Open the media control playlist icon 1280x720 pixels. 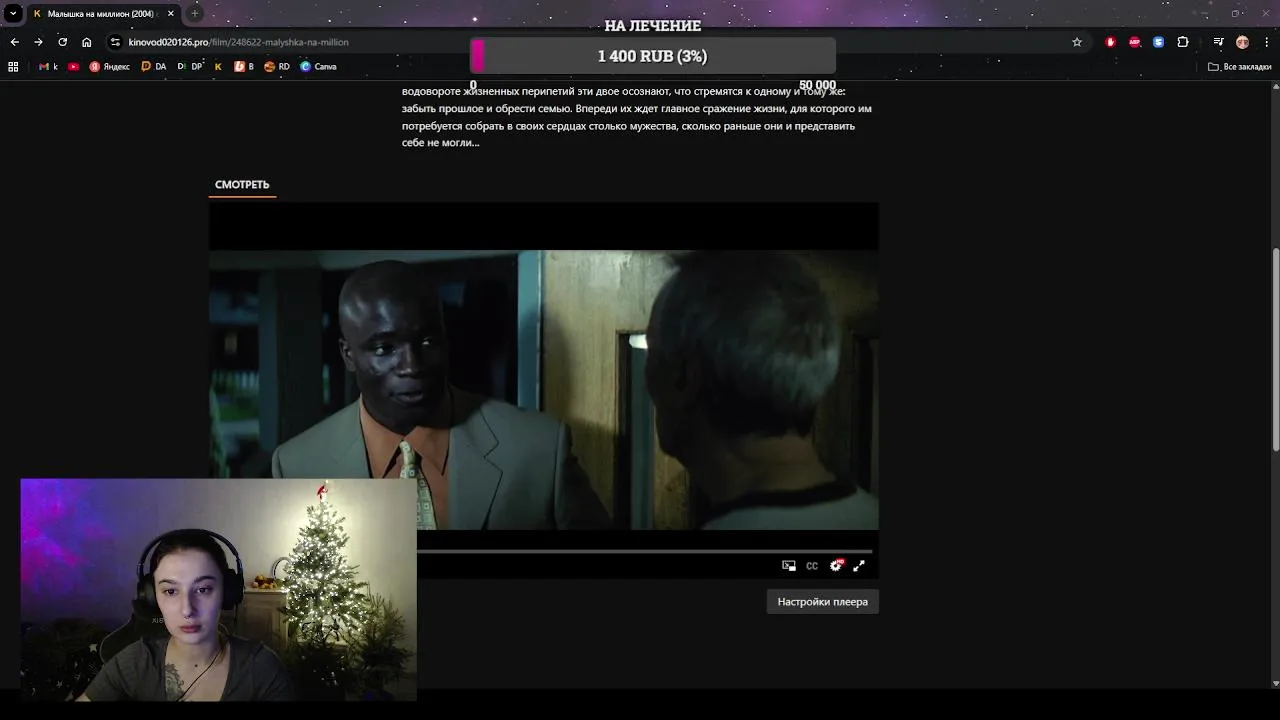[x=1218, y=42]
